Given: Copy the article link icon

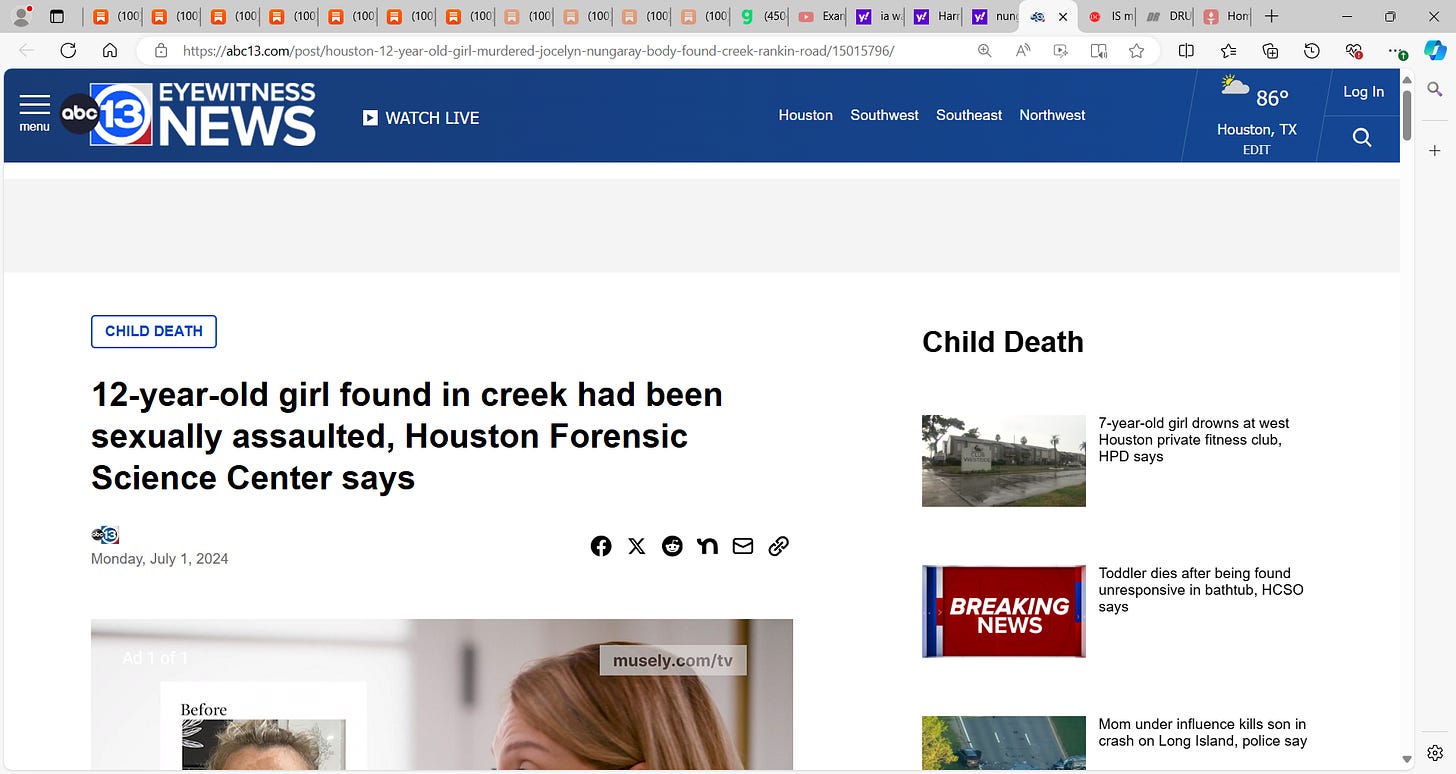Looking at the screenshot, I should coord(779,546).
